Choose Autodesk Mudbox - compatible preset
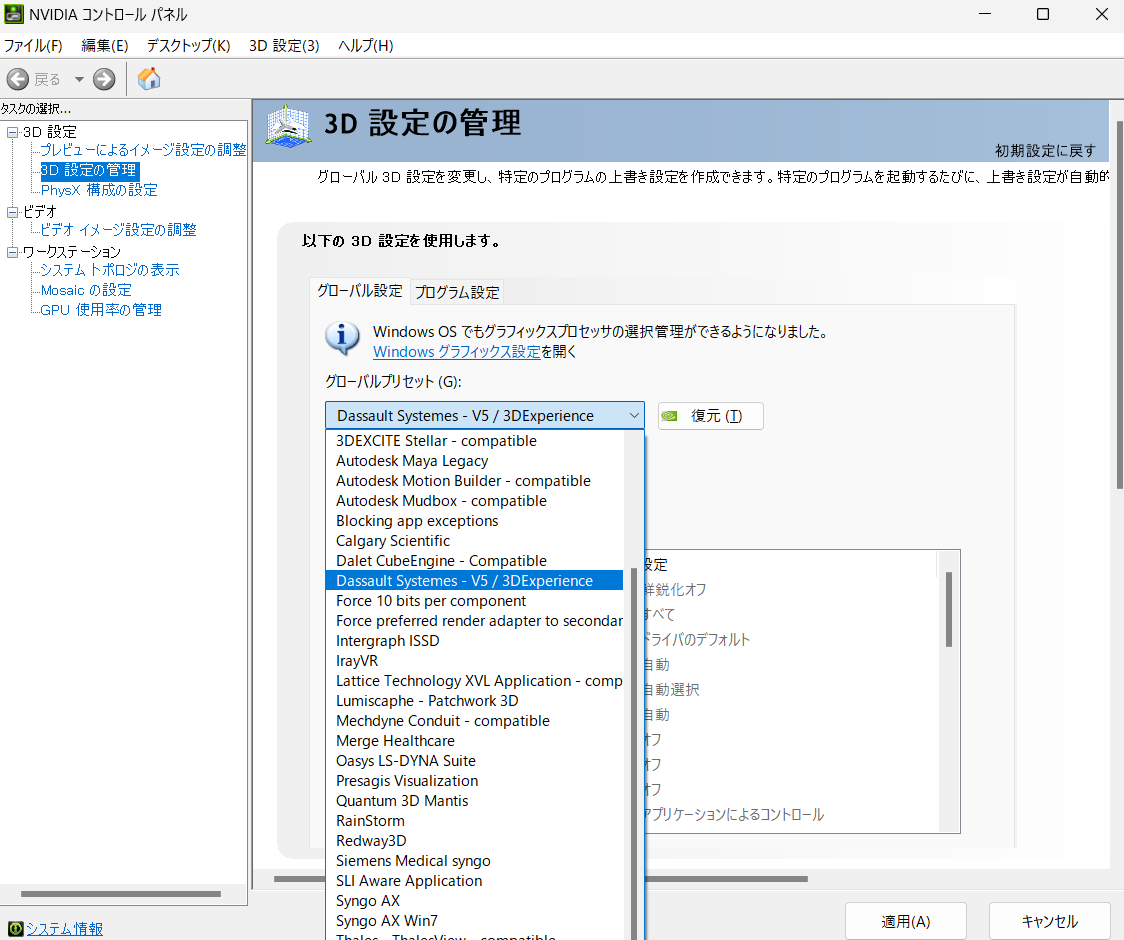This screenshot has width=1124, height=940. (x=475, y=501)
